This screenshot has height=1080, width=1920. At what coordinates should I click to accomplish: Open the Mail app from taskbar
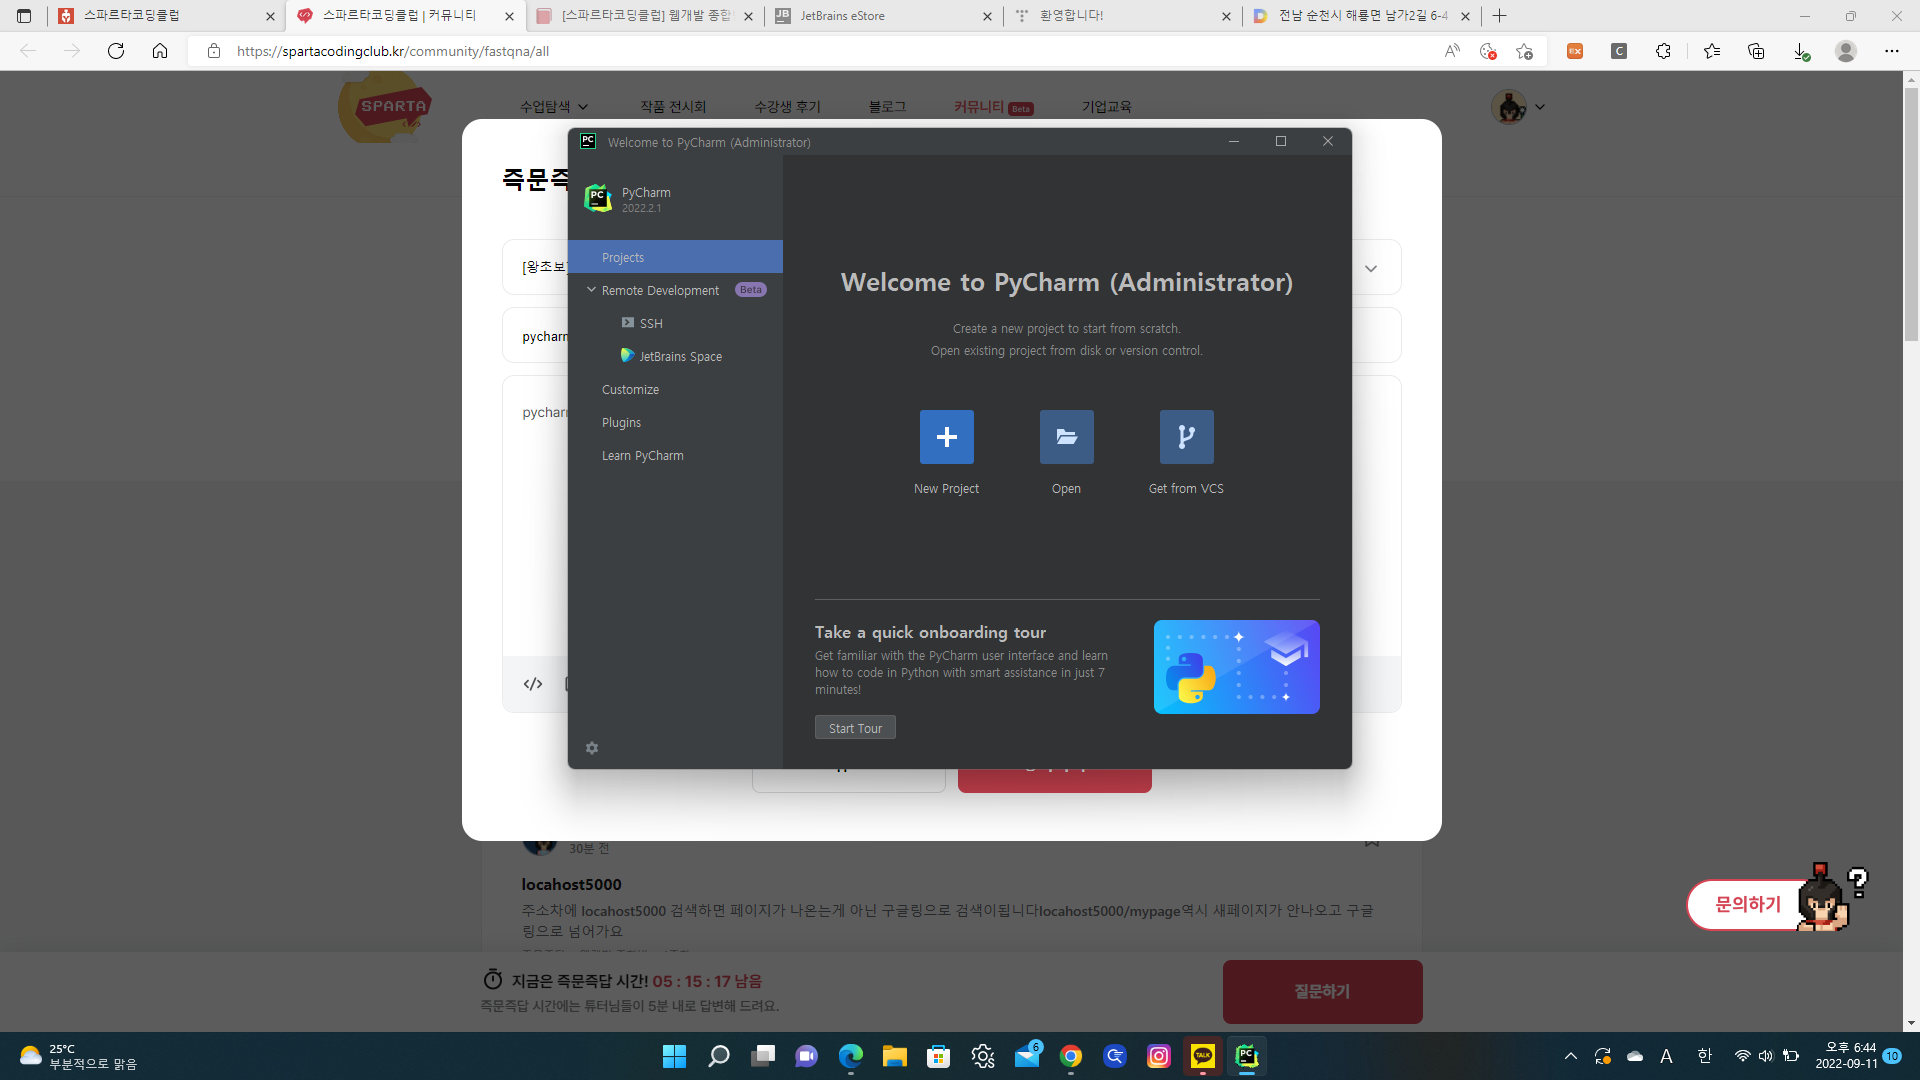[x=1027, y=1056]
